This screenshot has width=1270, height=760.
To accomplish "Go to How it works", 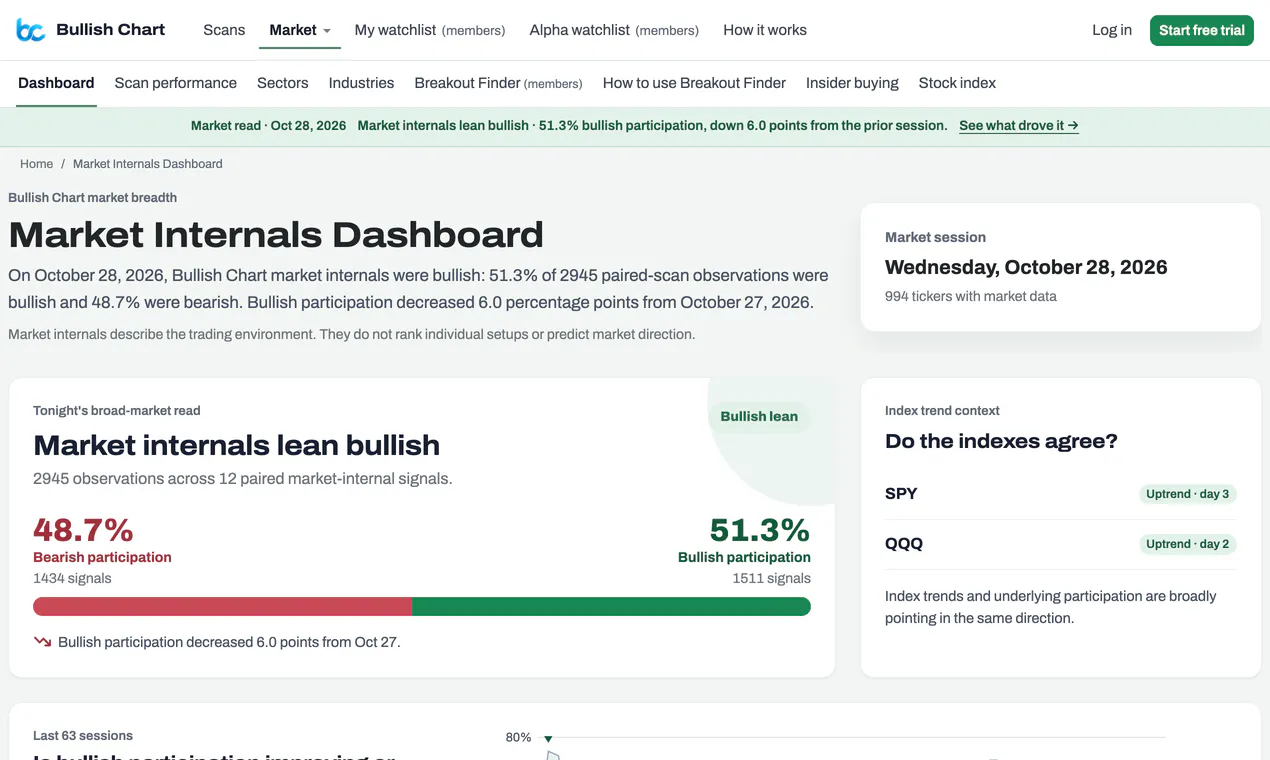I will [x=765, y=30].
